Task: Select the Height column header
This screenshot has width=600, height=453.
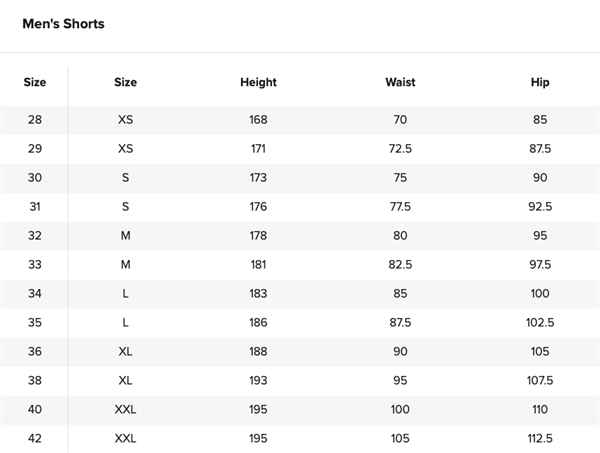Action: [x=258, y=82]
